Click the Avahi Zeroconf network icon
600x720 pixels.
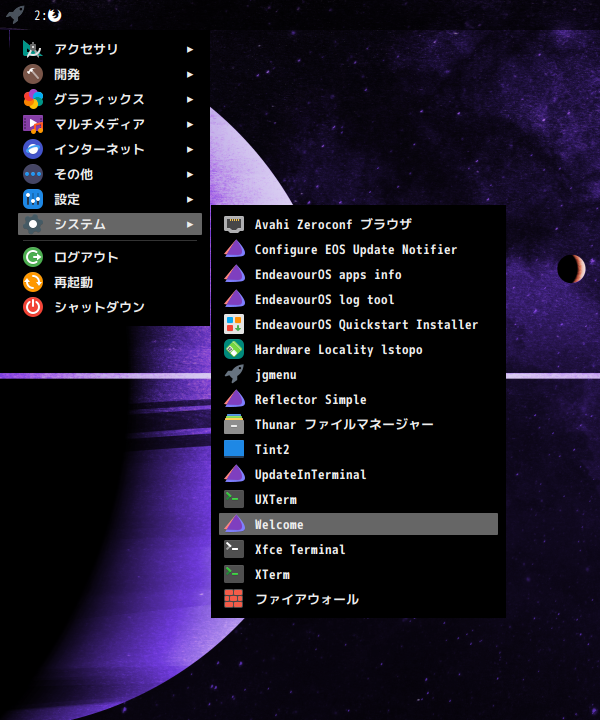[234, 224]
